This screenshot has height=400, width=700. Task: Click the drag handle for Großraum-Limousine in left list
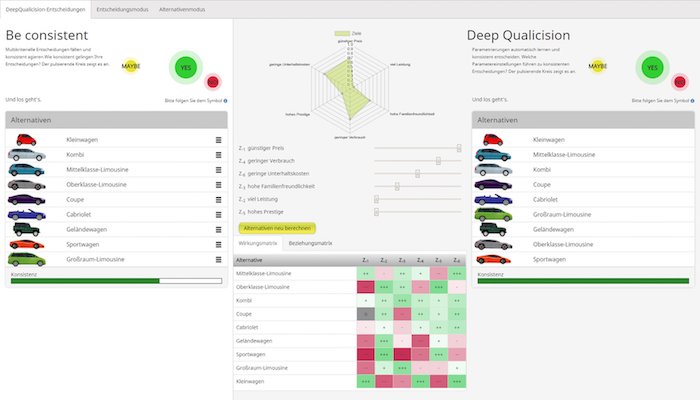tap(219, 259)
